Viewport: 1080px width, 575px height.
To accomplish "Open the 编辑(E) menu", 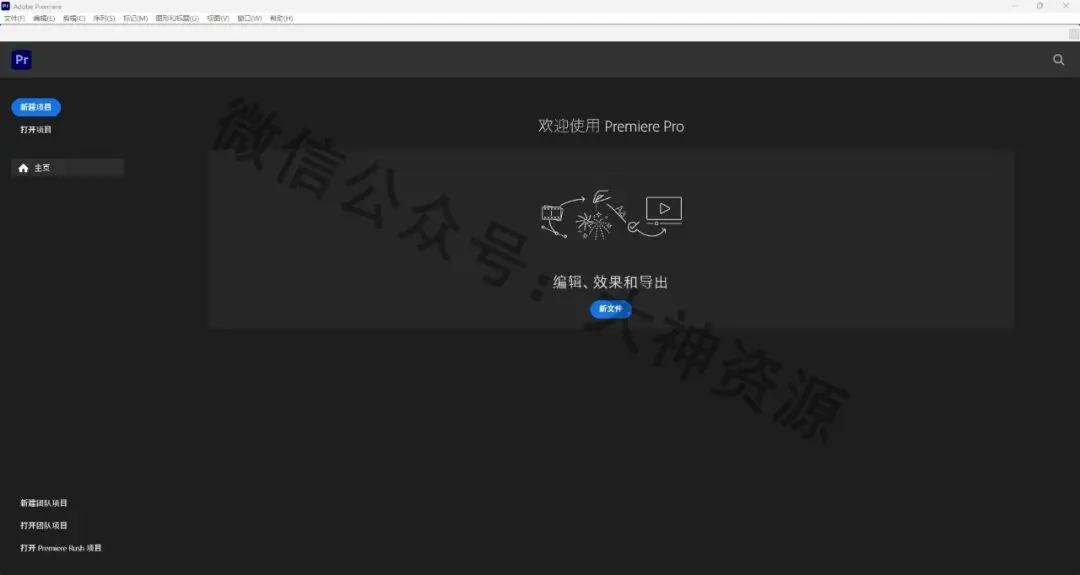I will click(44, 19).
